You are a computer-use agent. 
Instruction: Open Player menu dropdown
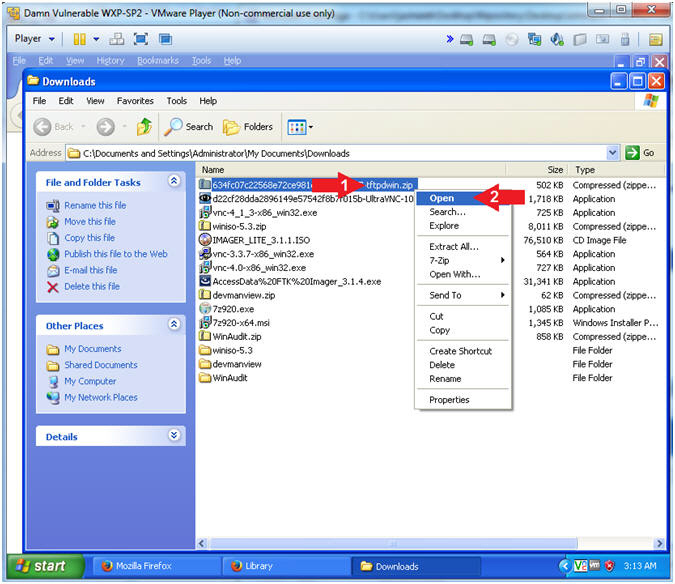pyautogui.click(x=34, y=39)
